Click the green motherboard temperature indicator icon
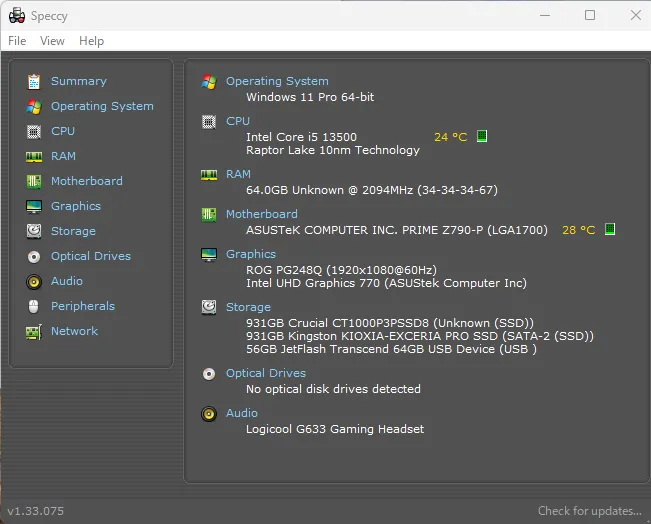Screen dimensions: 651x524 click(609, 229)
